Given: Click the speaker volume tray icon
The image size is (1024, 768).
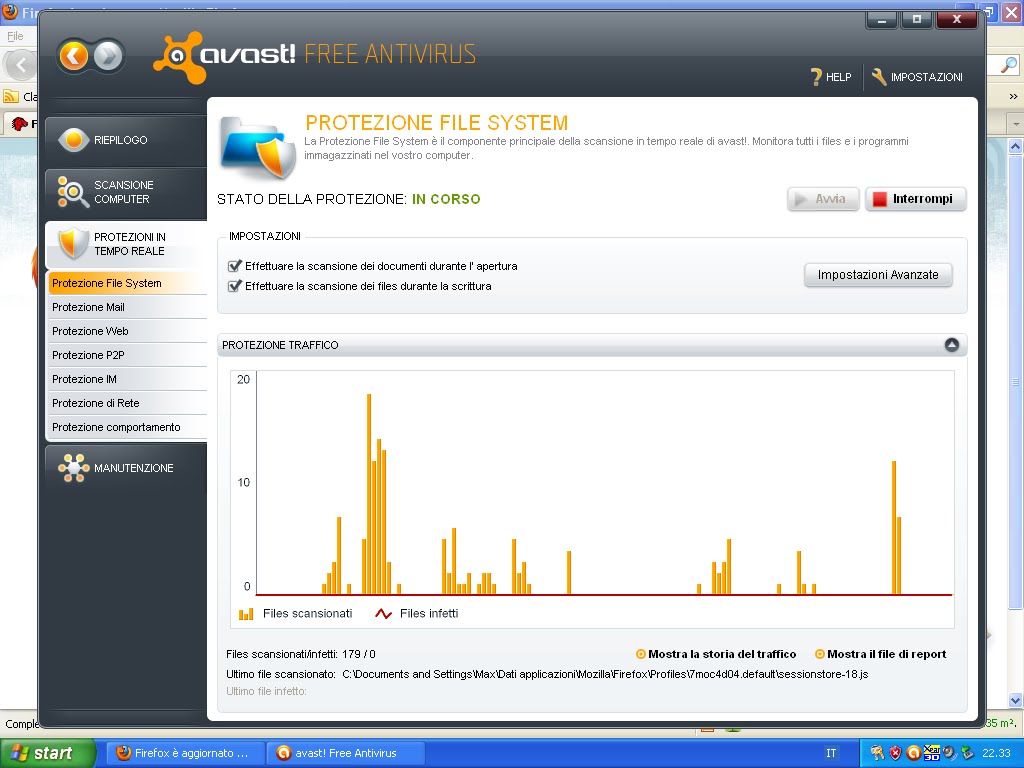Looking at the screenshot, I should pyautogui.click(x=950, y=753).
